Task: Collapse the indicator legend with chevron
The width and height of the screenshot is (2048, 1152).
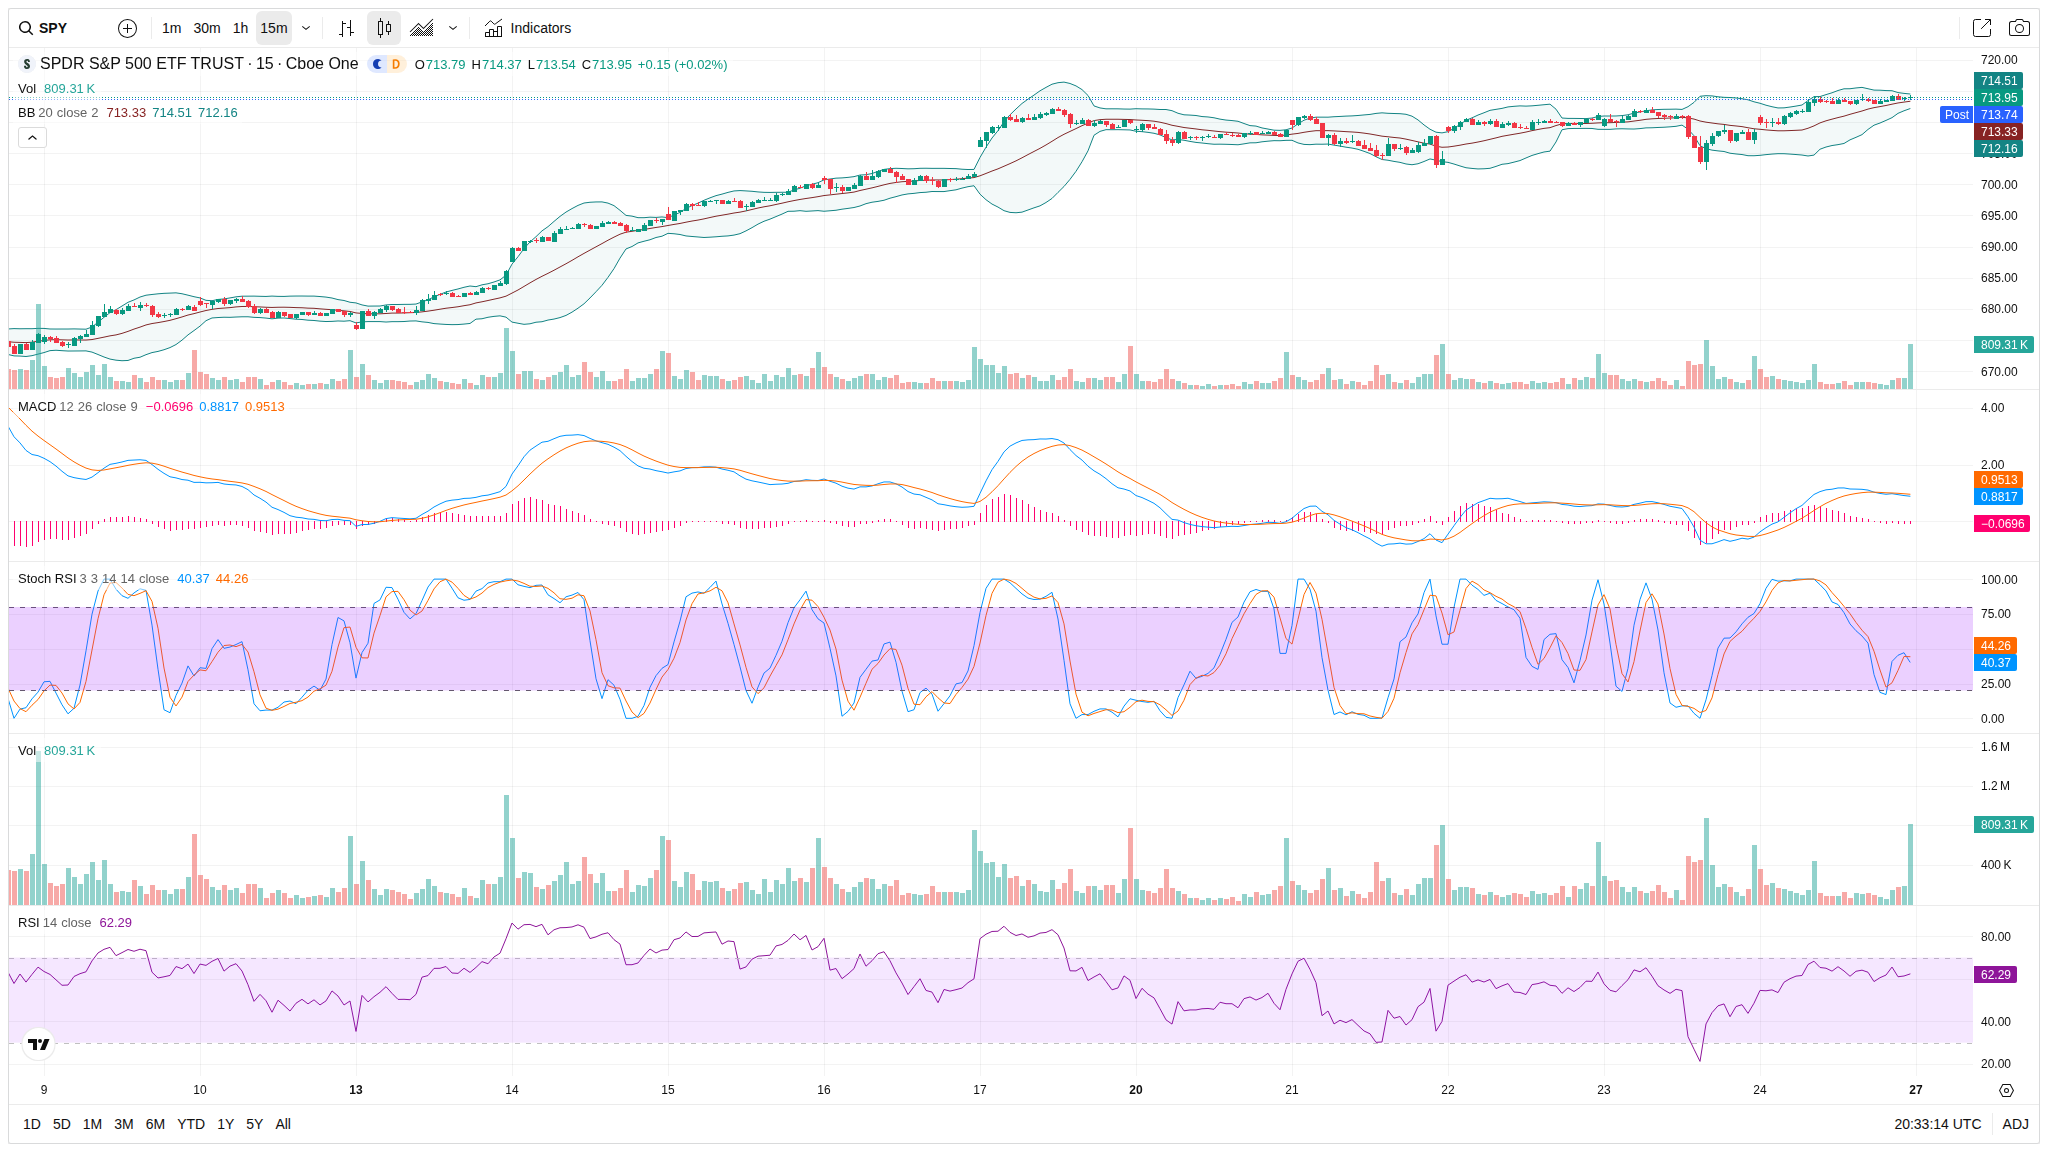Action: (32, 137)
